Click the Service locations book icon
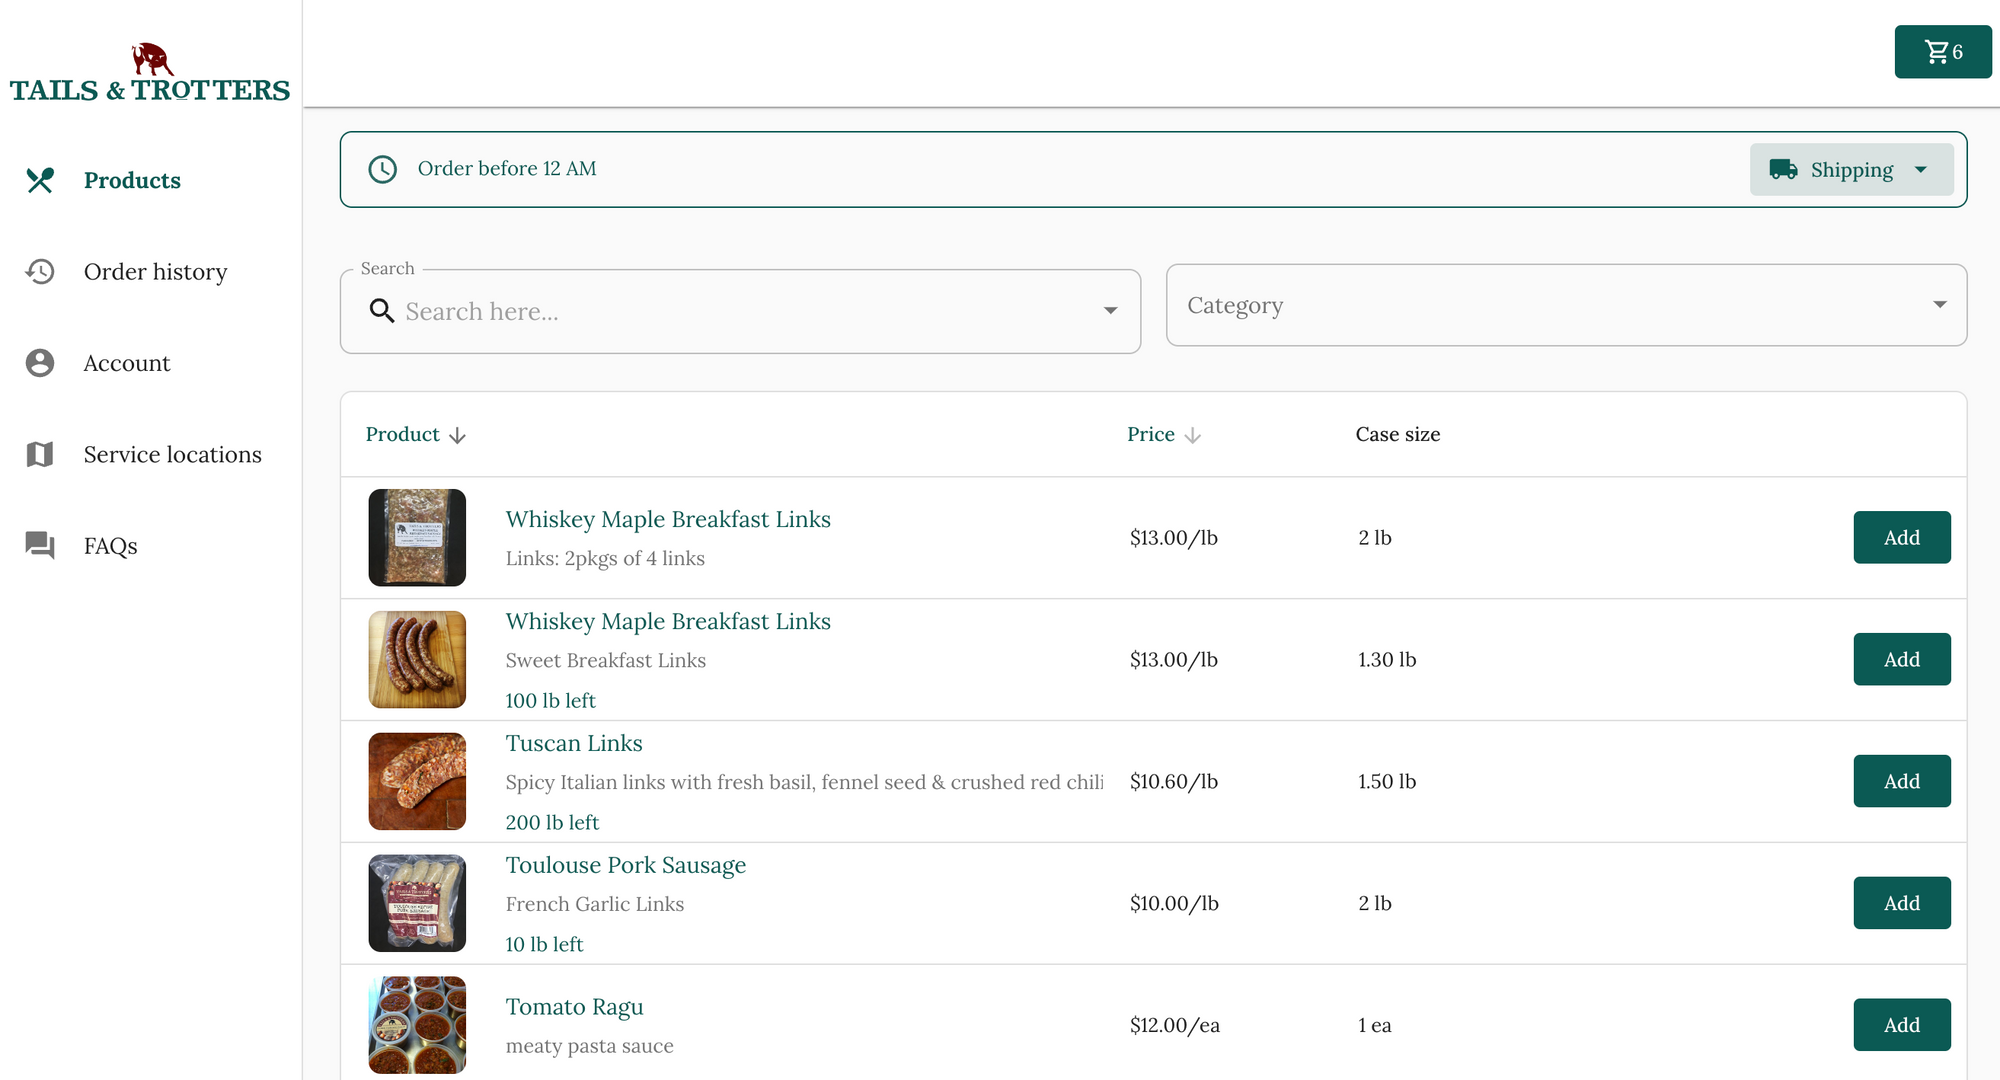2000x1080 pixels. (x=40, y=455)
